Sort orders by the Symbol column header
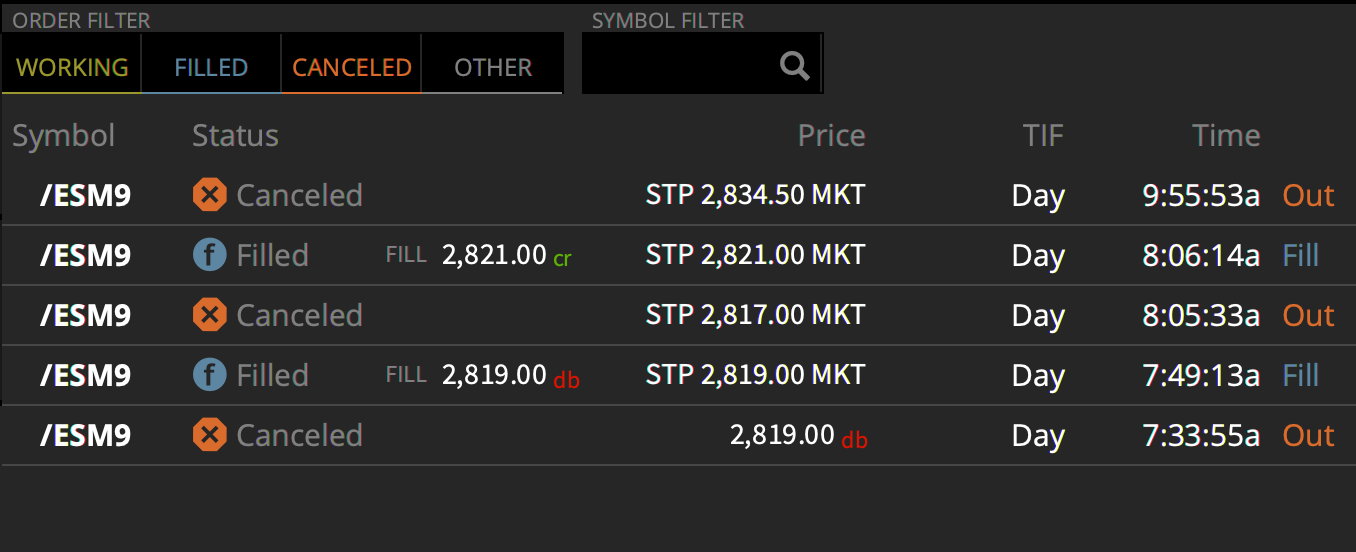 click(64, 136)
